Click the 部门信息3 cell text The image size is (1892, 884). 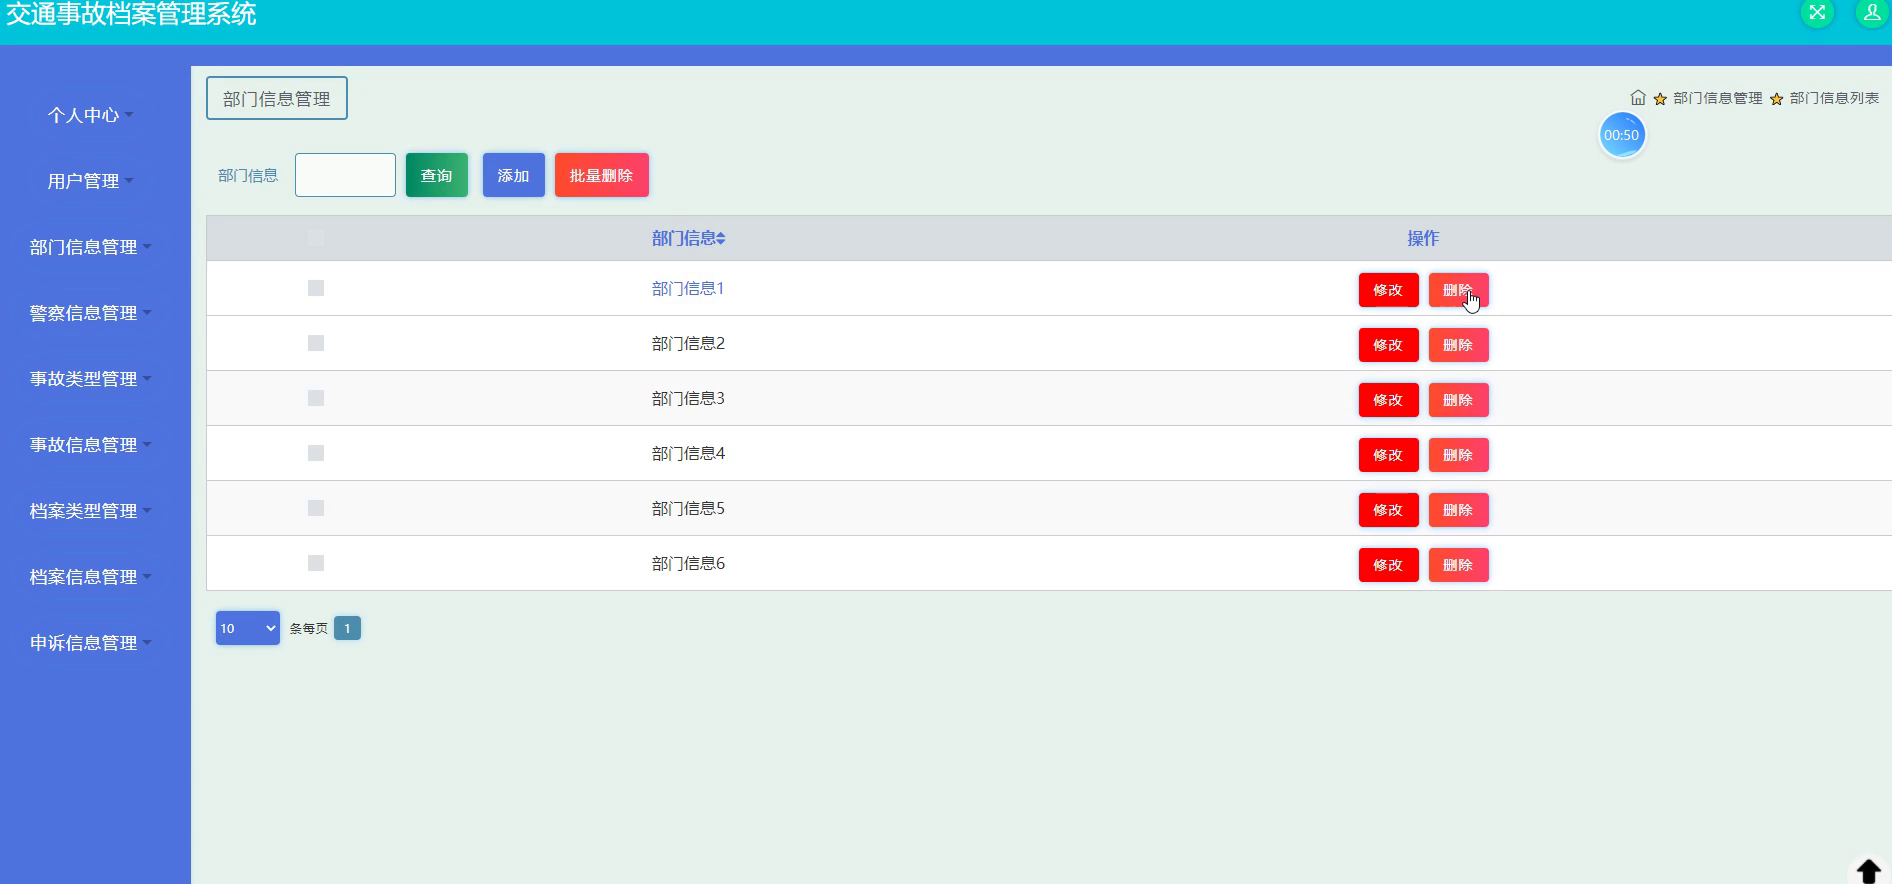pos(688,398)
